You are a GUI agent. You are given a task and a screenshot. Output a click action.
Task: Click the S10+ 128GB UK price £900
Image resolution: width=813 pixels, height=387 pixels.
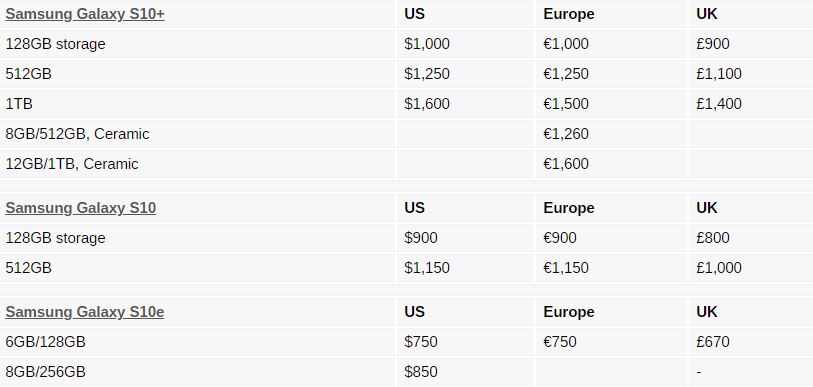pos(713,44)
